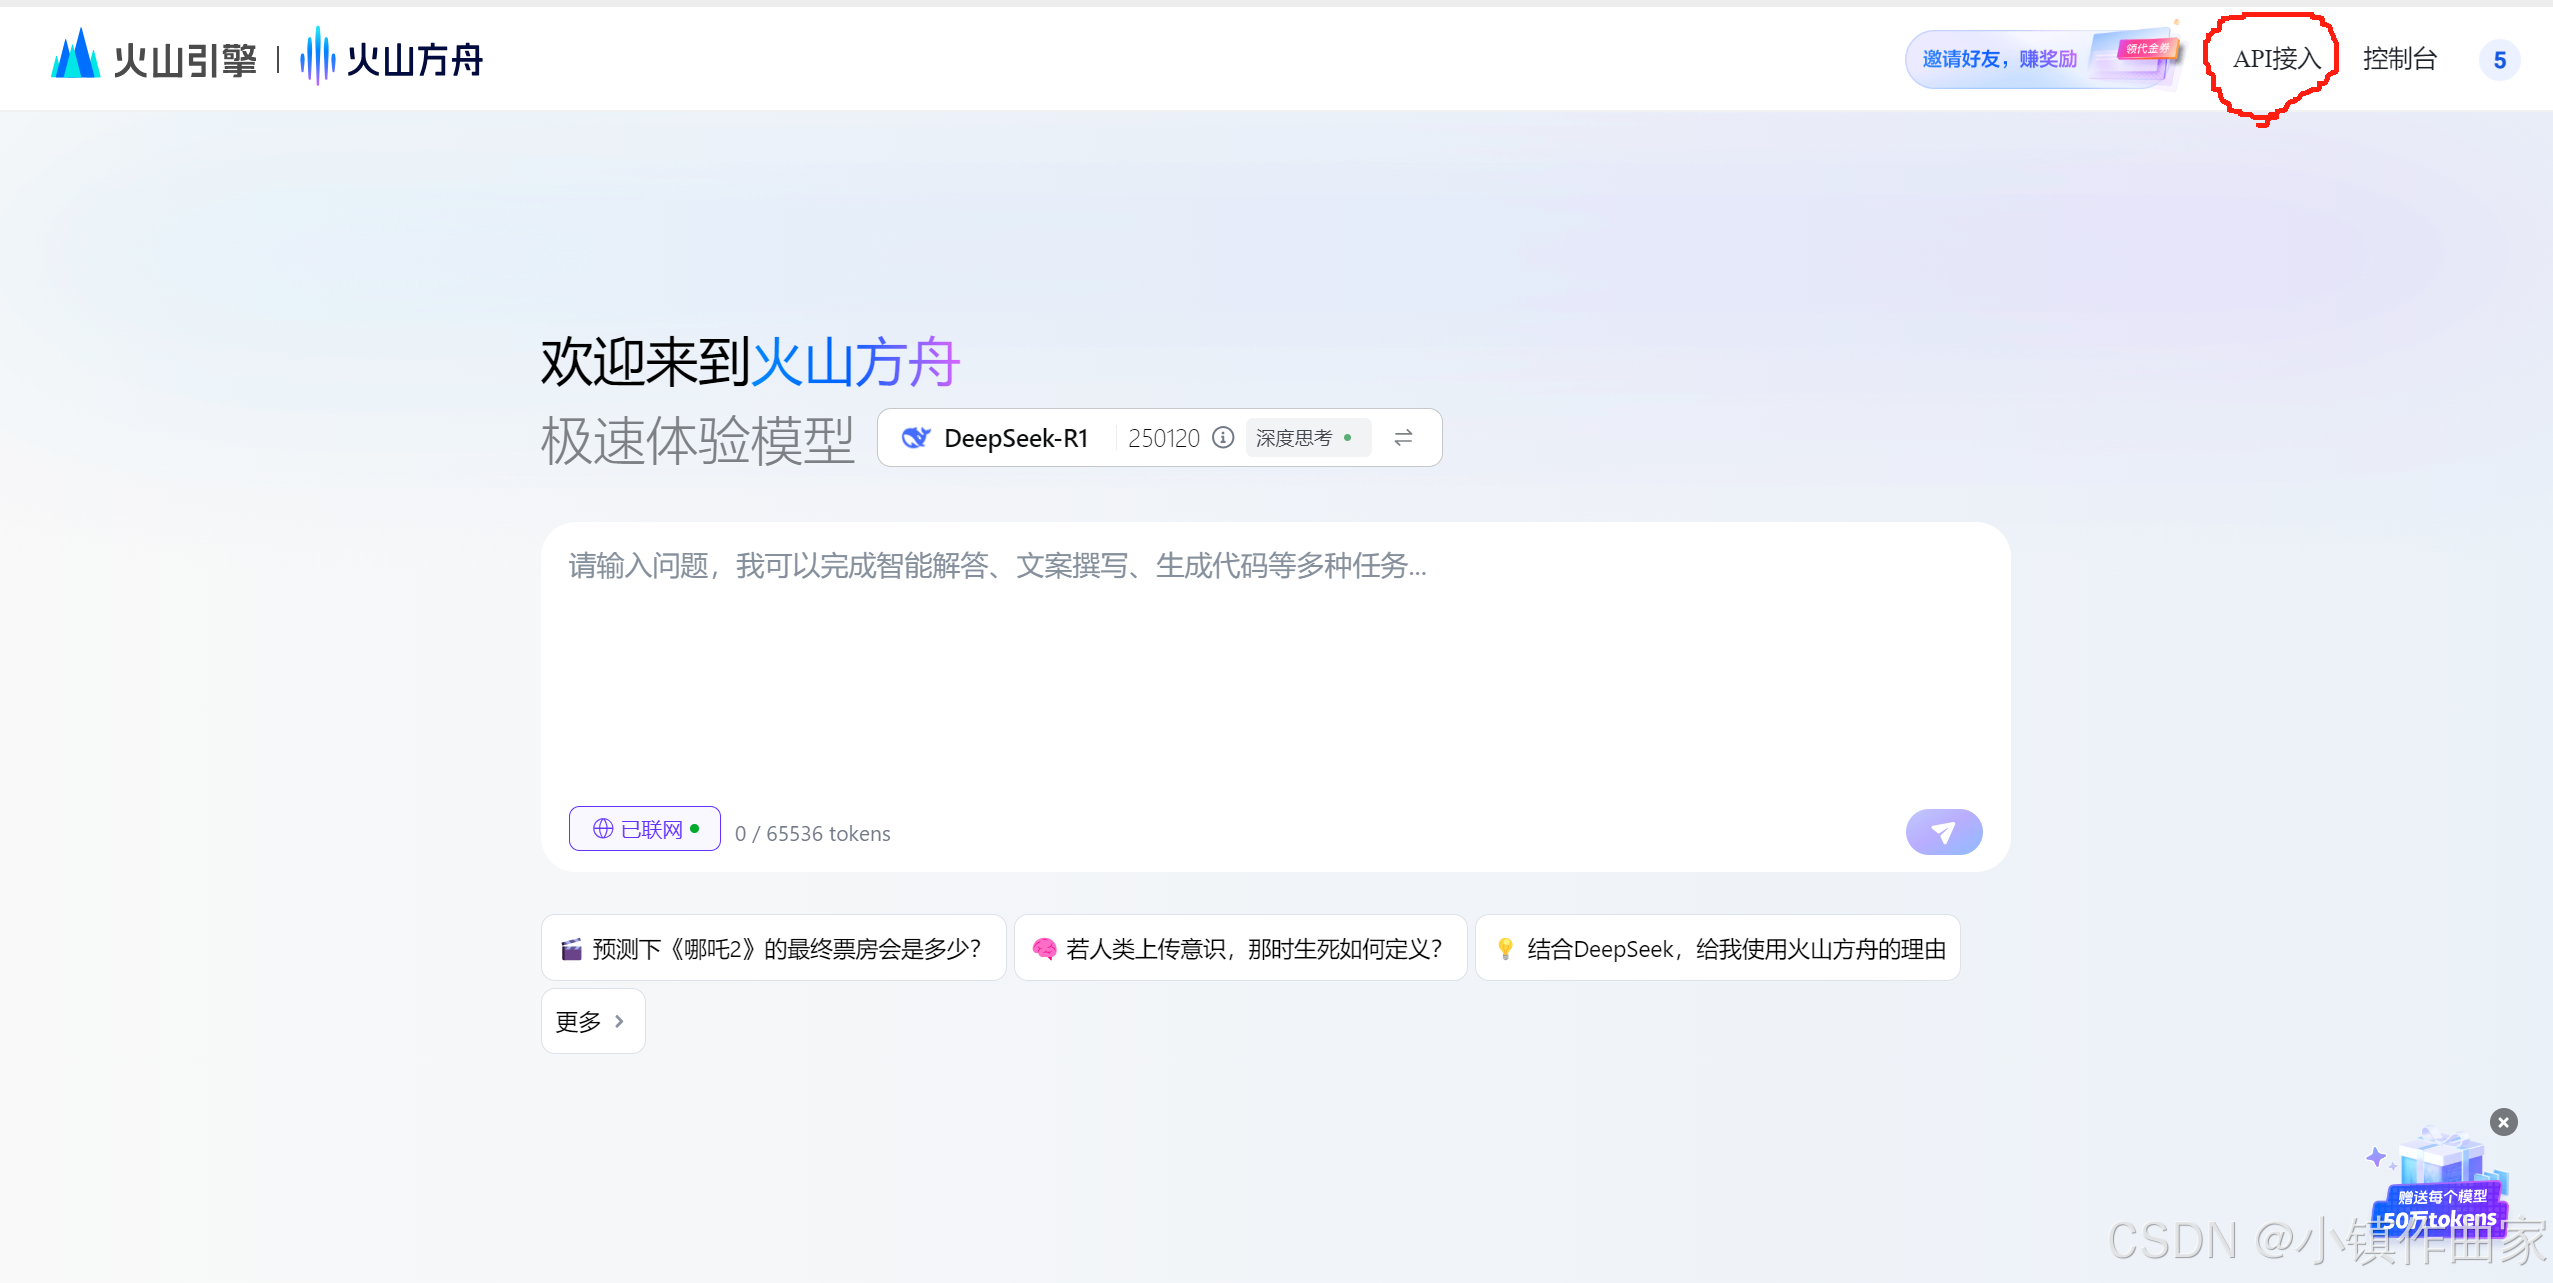Image resolution: width=2553 pixels, height=1283 pixels.
Task: Expand the 更多 suggestions list
Action: 592,1021
